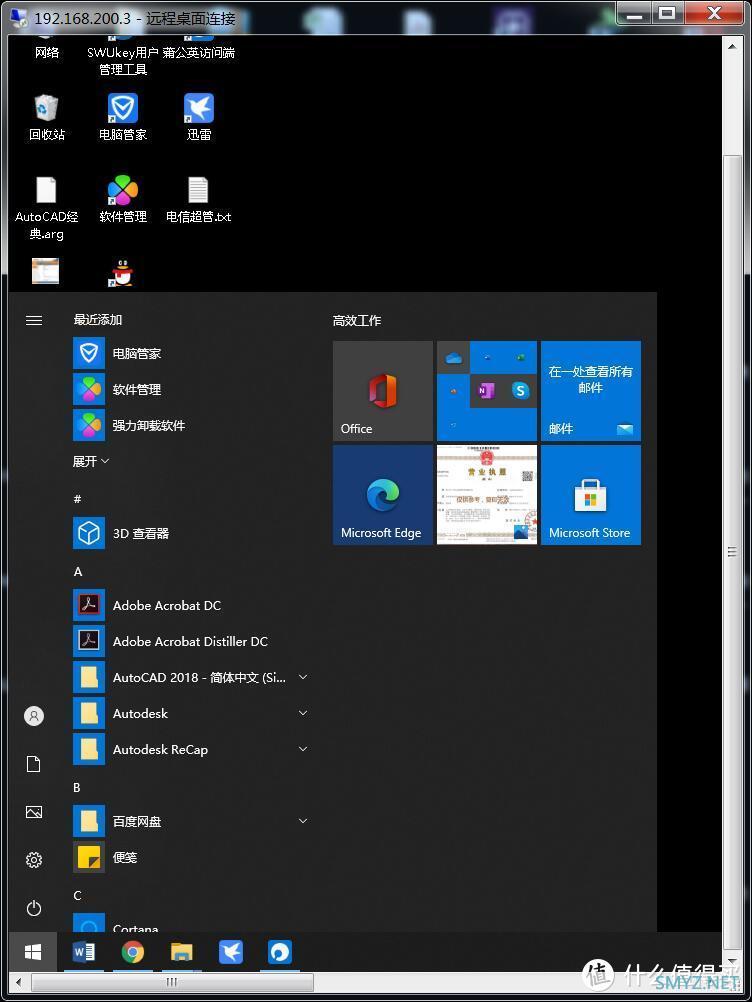
Task: Open the 迅雷 desktop shortcut
Action: (199, 117)
